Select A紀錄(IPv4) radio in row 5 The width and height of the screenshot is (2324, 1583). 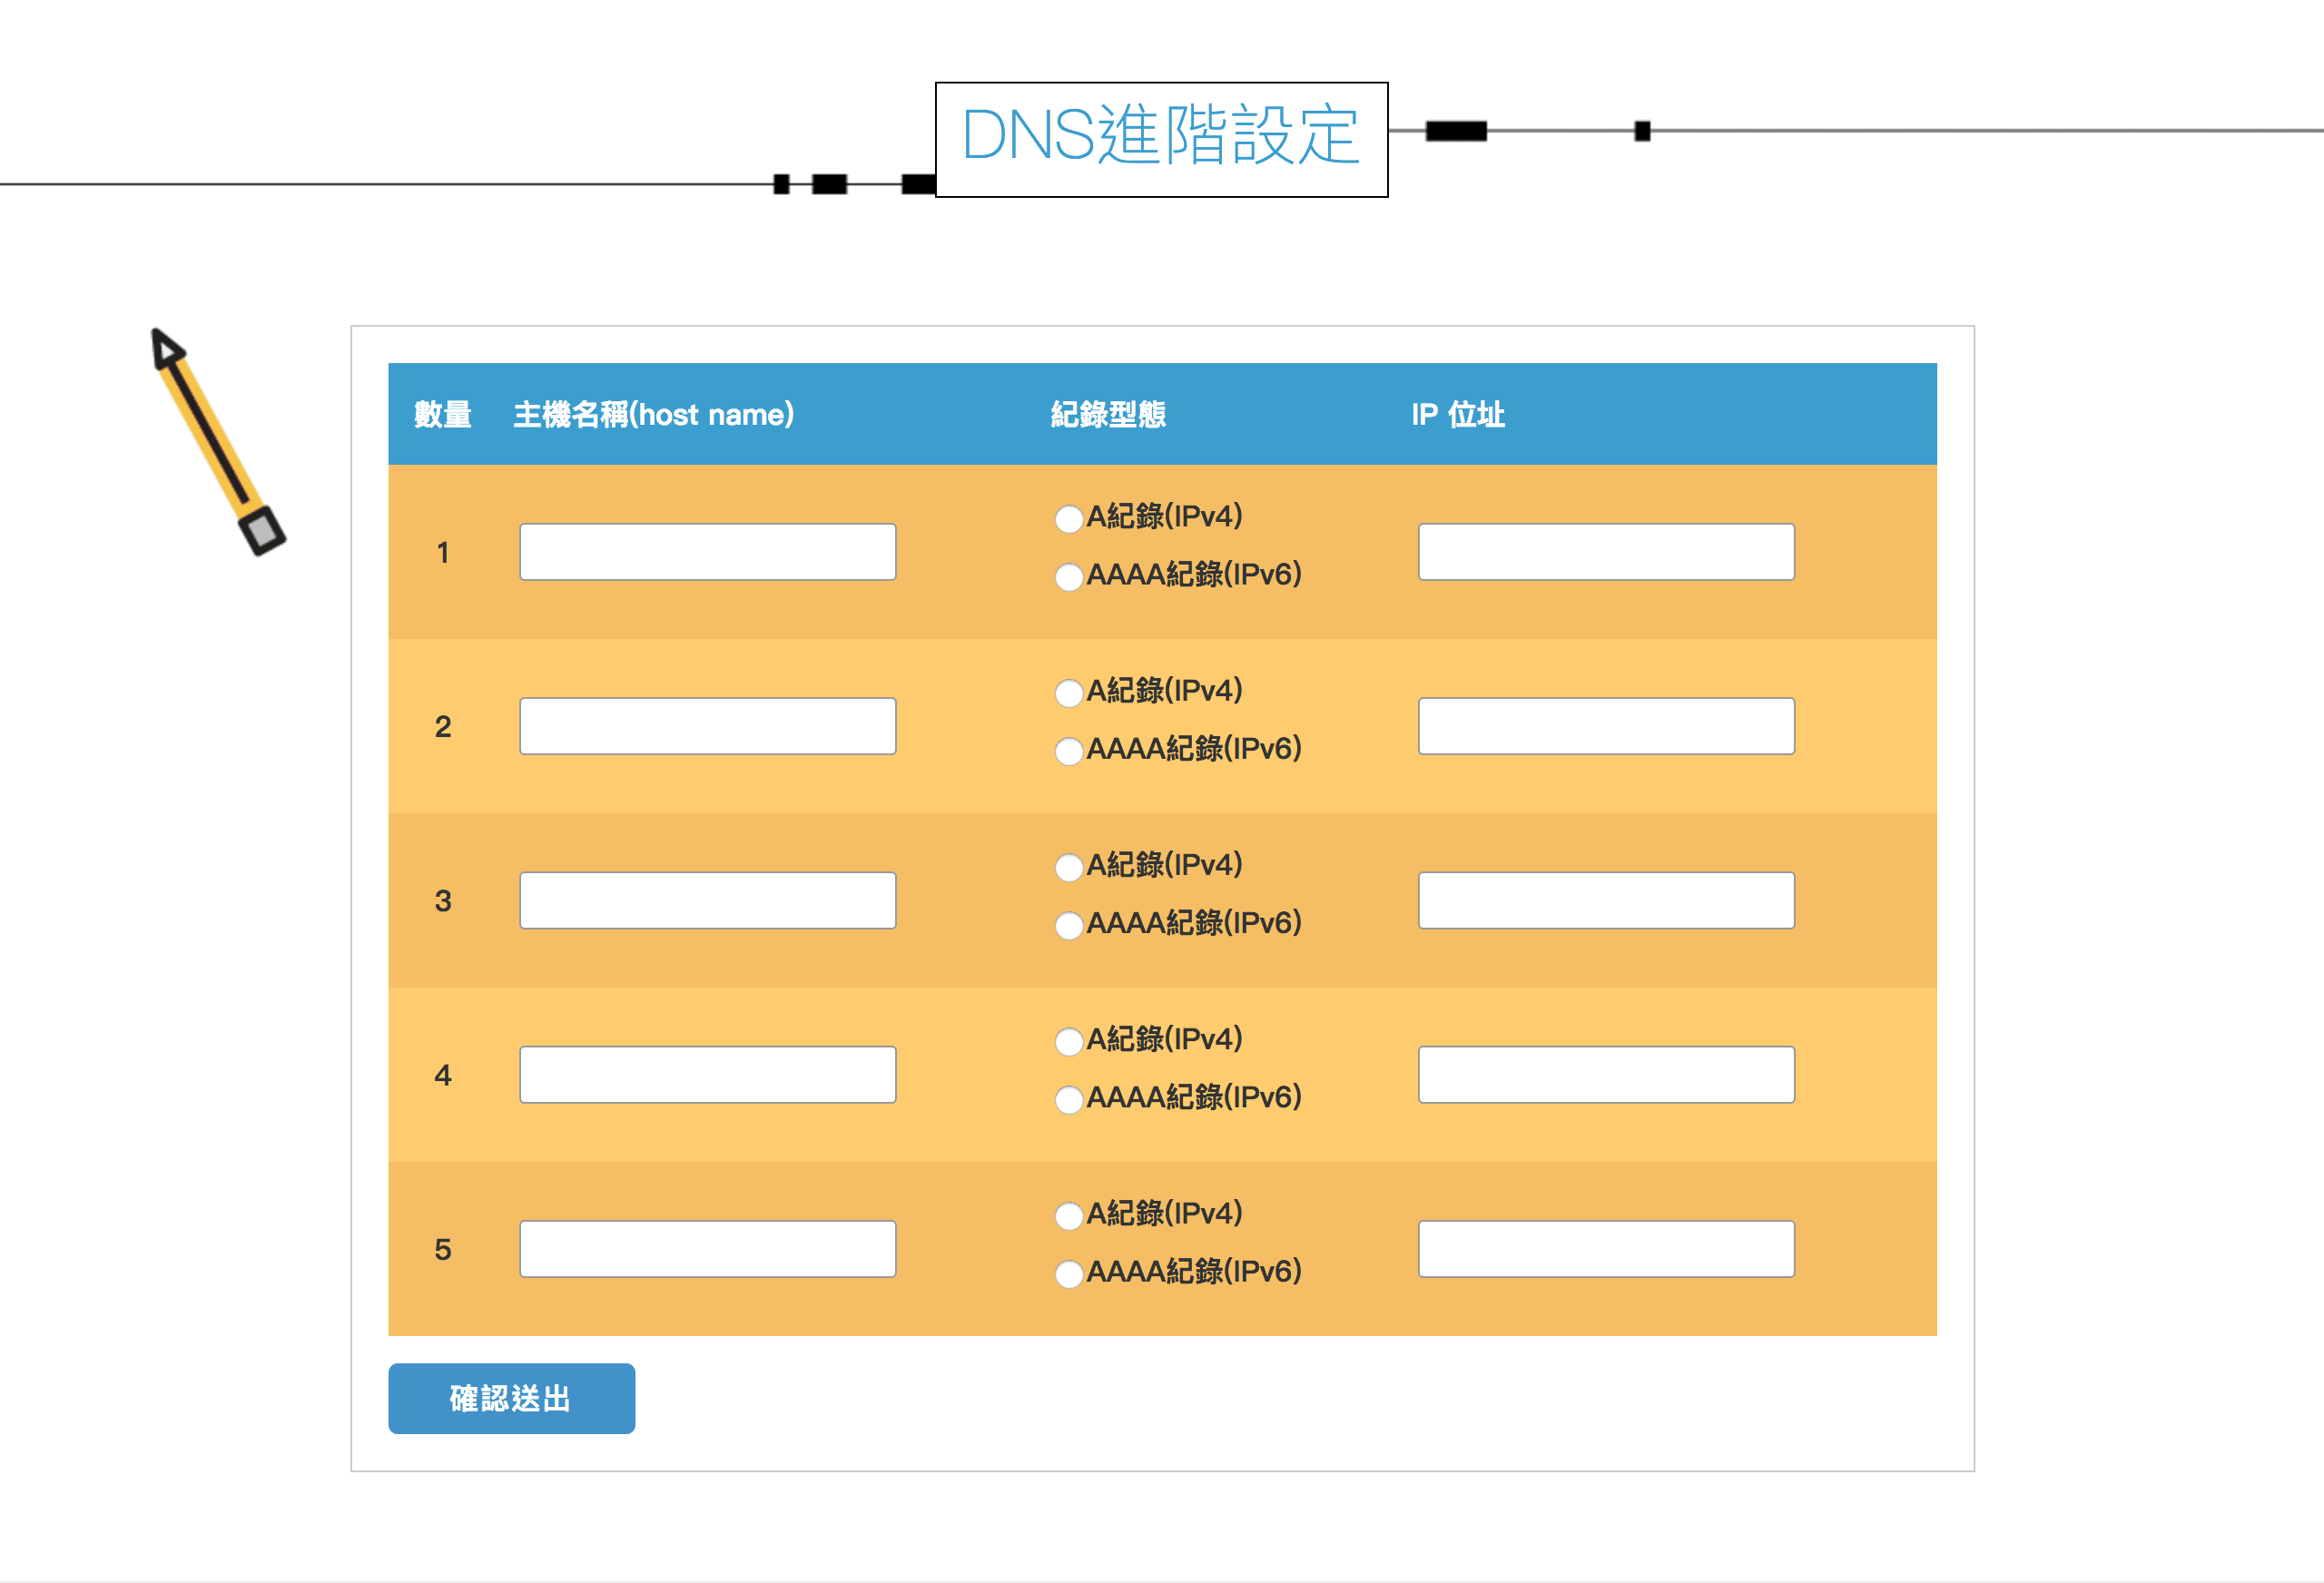coord(1068,1215)
